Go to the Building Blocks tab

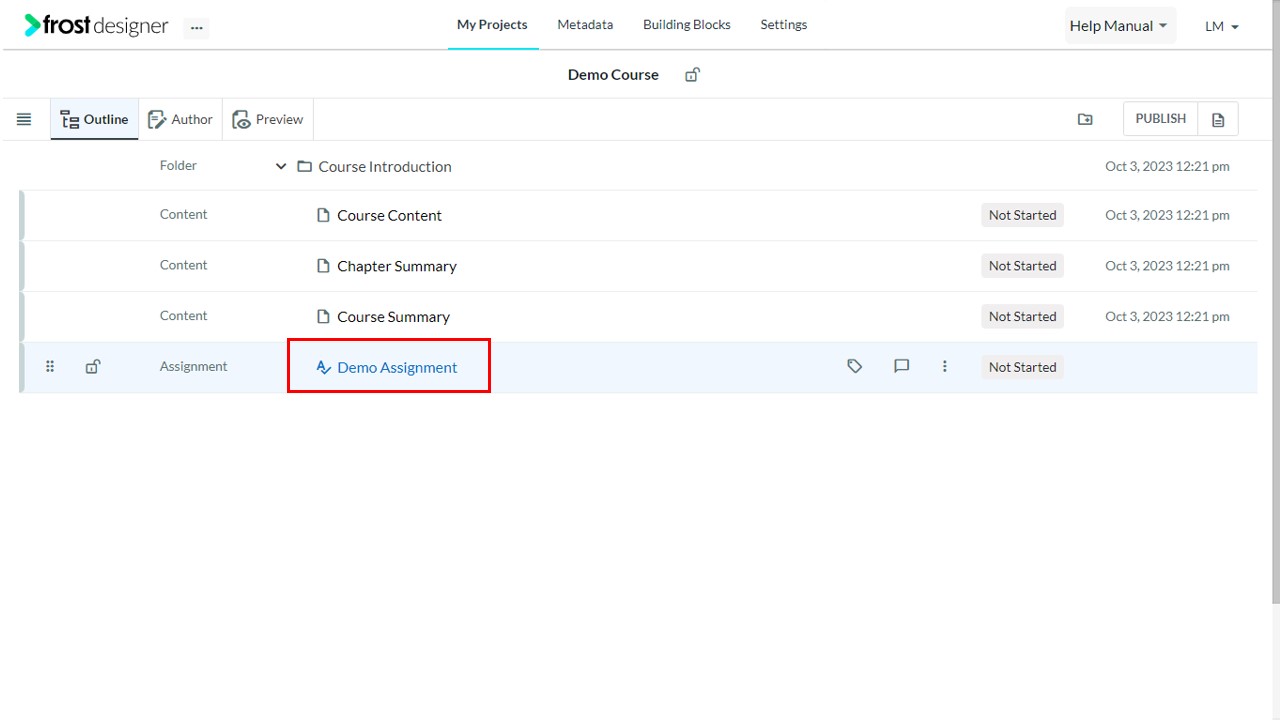point(687,24)
